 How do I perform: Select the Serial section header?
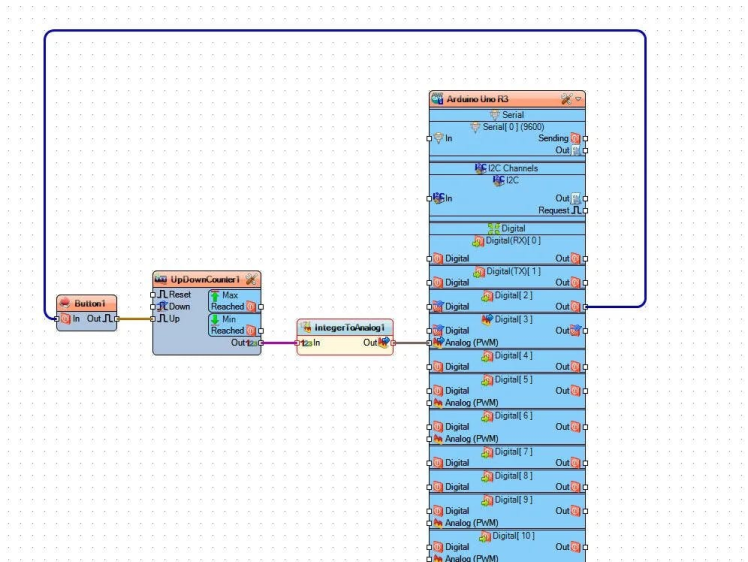[507, 114]
